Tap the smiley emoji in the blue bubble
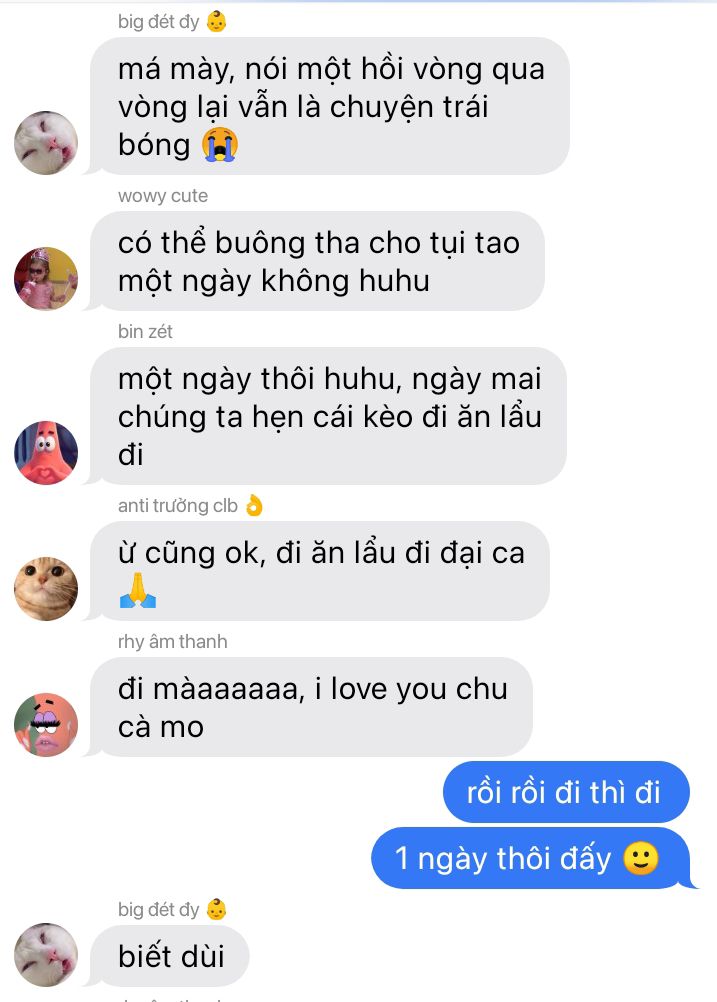Screen dimensions: 717x1002 tap(640, 858)
